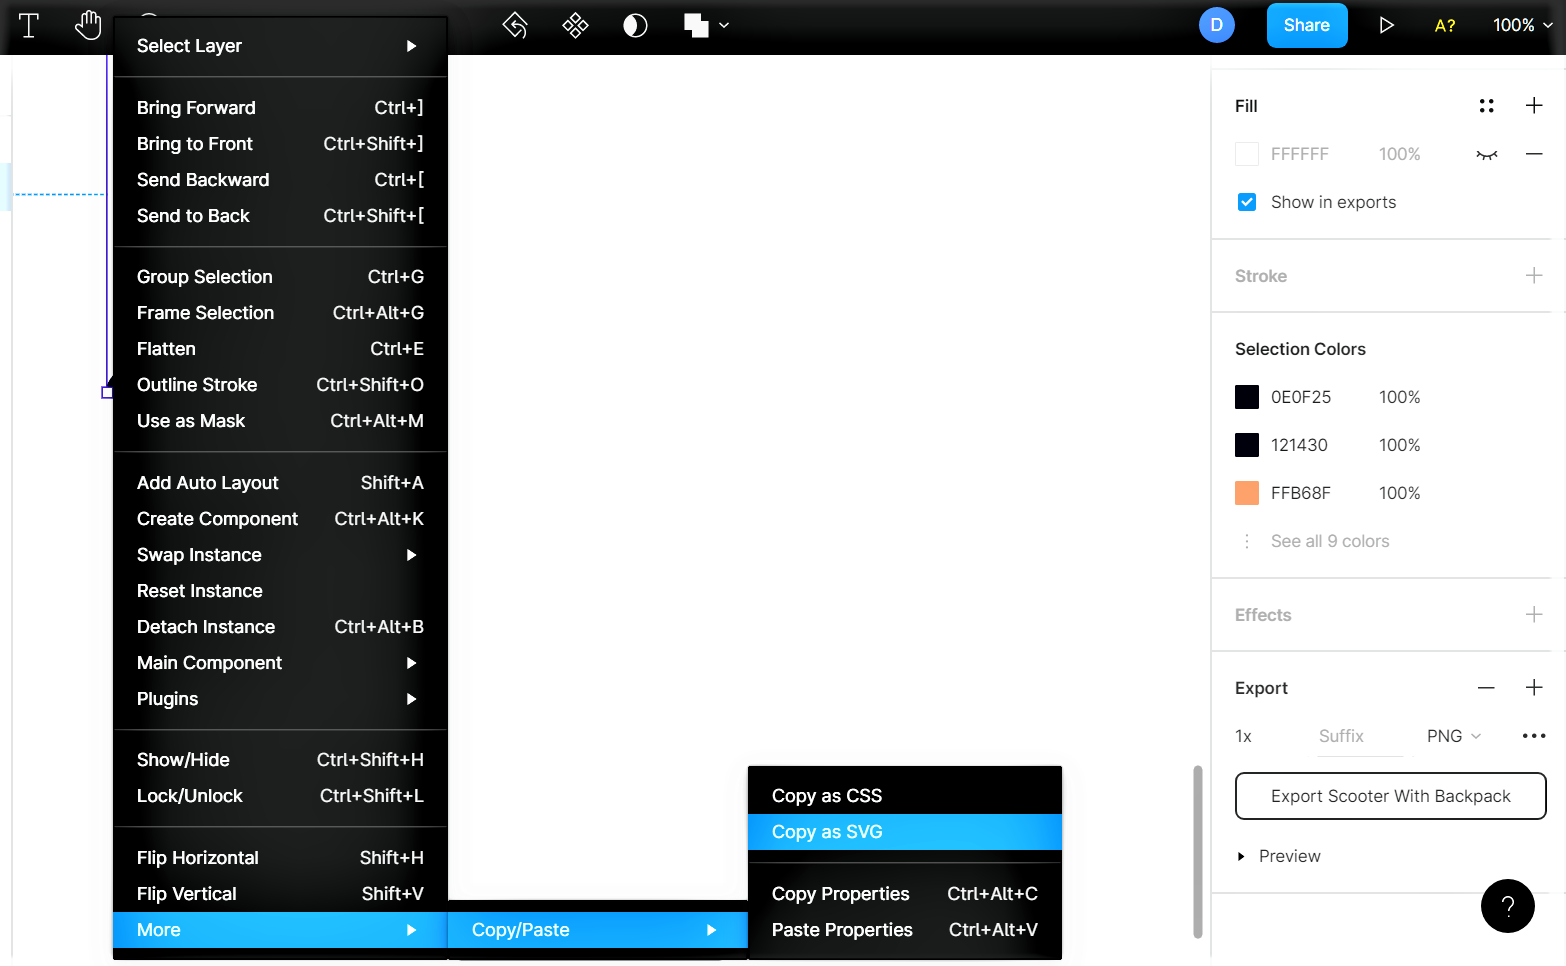Select the Hand tool
This screenshot has height=966, width=1566.
tap(88, 25)
